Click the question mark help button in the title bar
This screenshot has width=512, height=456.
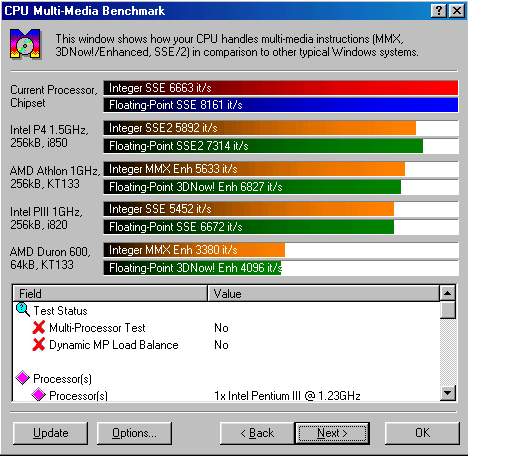[439, 11]
